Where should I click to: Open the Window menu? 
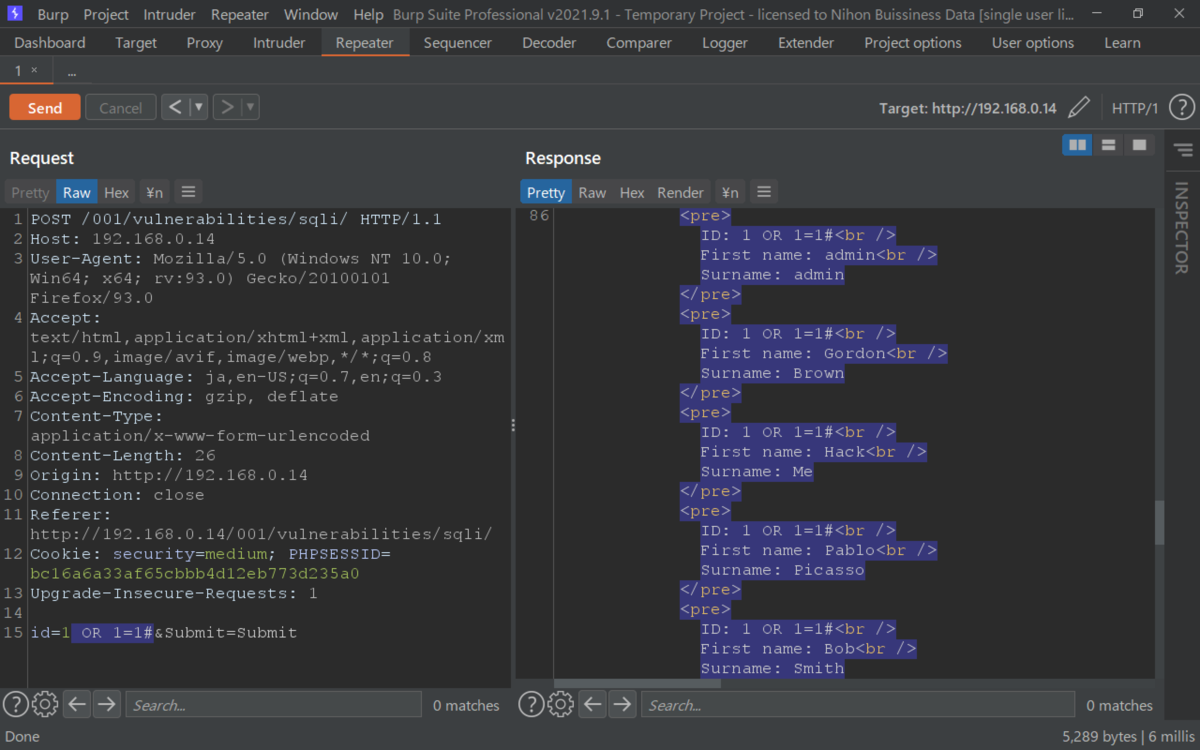[311, 14]
